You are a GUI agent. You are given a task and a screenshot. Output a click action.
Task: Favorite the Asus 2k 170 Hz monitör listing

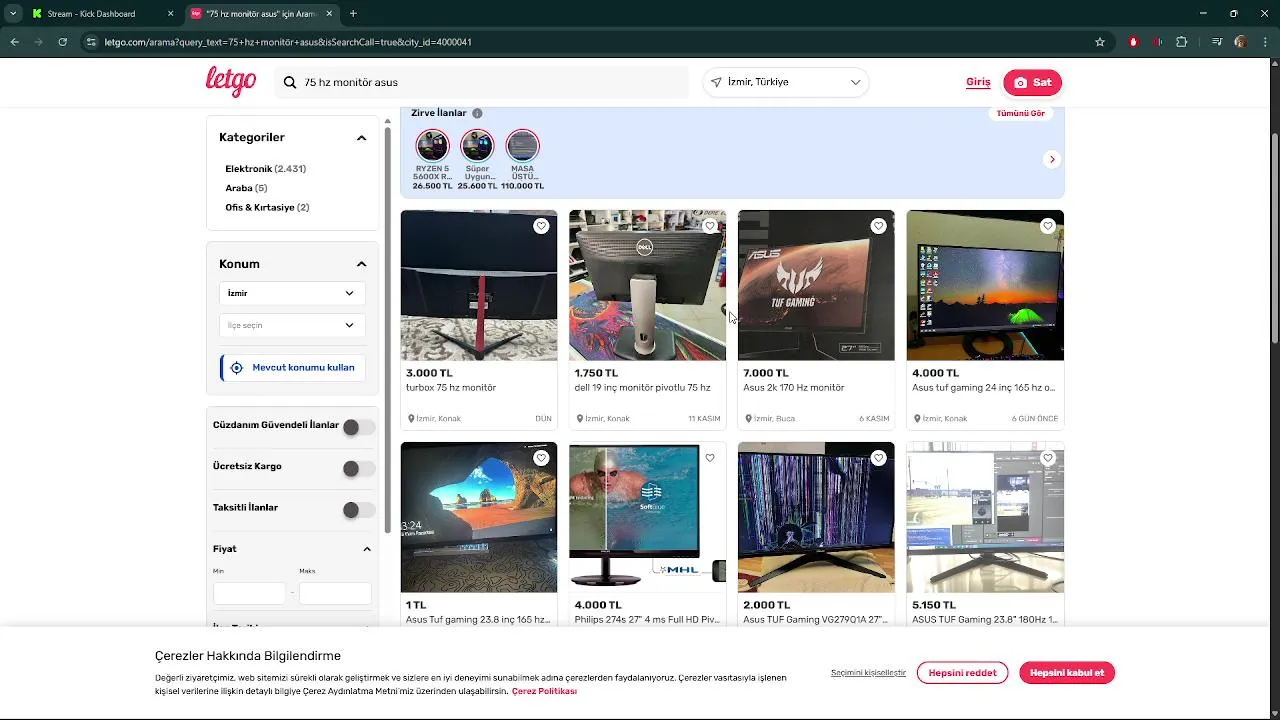click(879, 226)
